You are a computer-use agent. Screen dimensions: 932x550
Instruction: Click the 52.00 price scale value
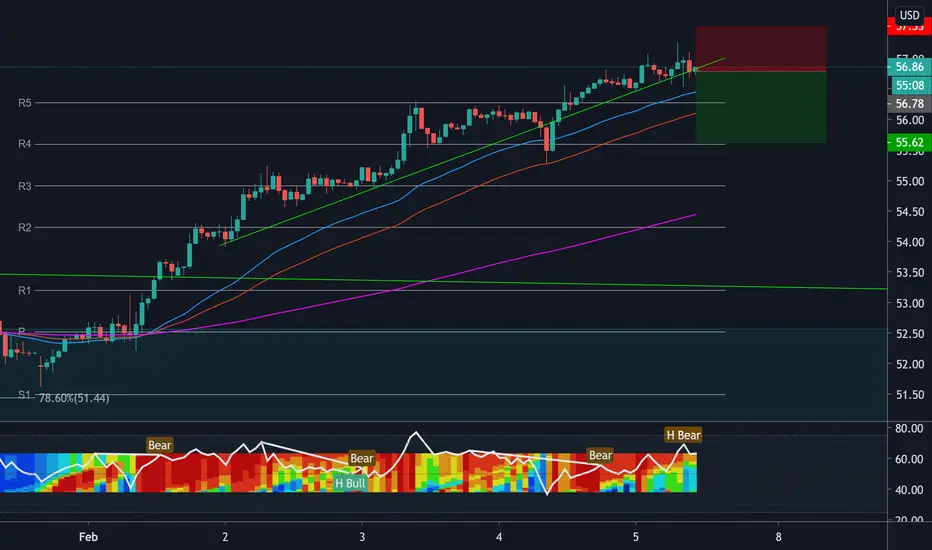pos(909,364)
